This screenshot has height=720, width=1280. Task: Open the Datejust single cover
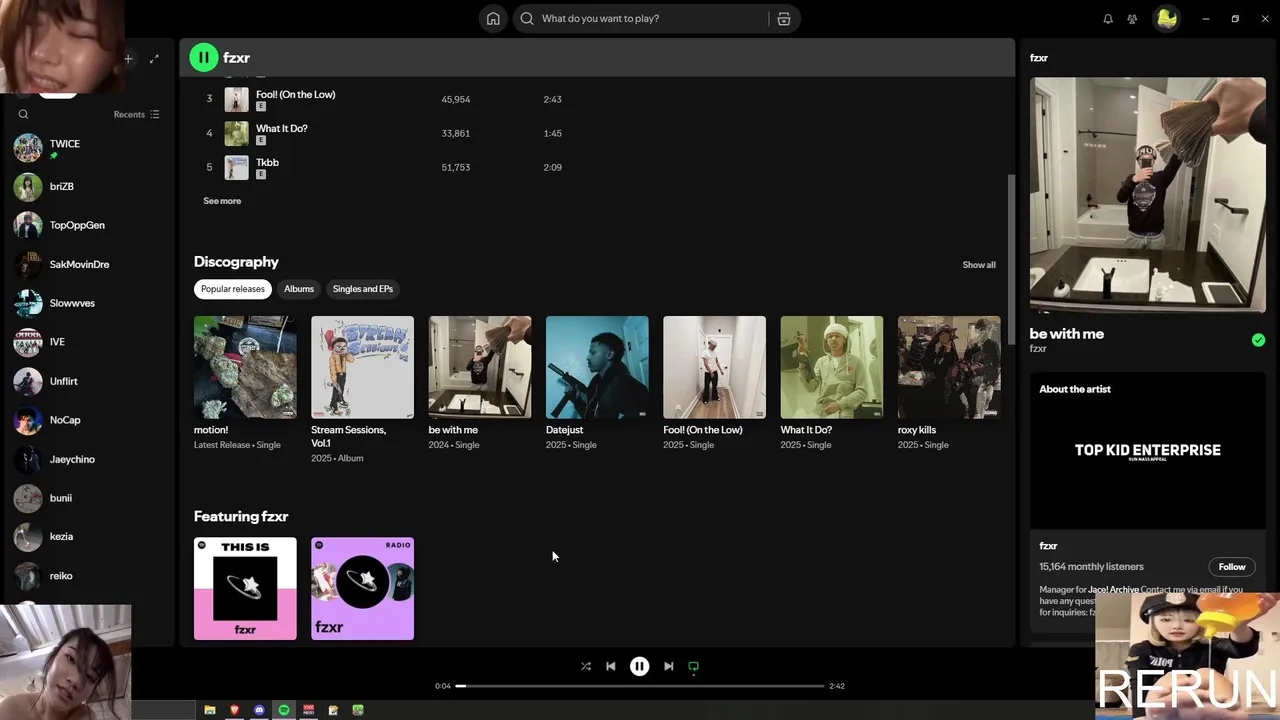(x=597, y=367)
